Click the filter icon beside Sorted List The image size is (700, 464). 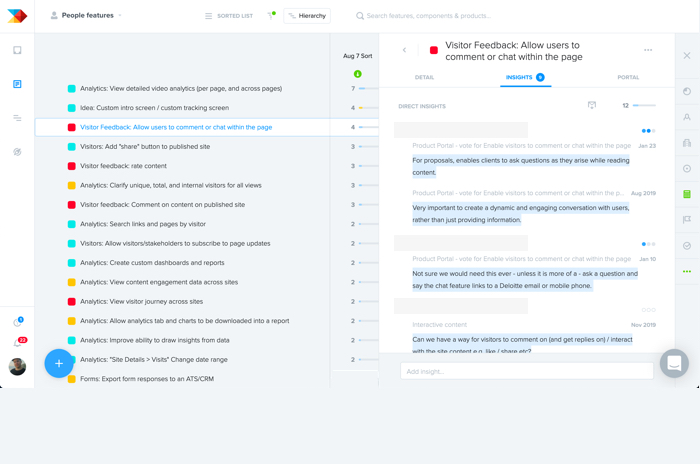click(271, 16)
